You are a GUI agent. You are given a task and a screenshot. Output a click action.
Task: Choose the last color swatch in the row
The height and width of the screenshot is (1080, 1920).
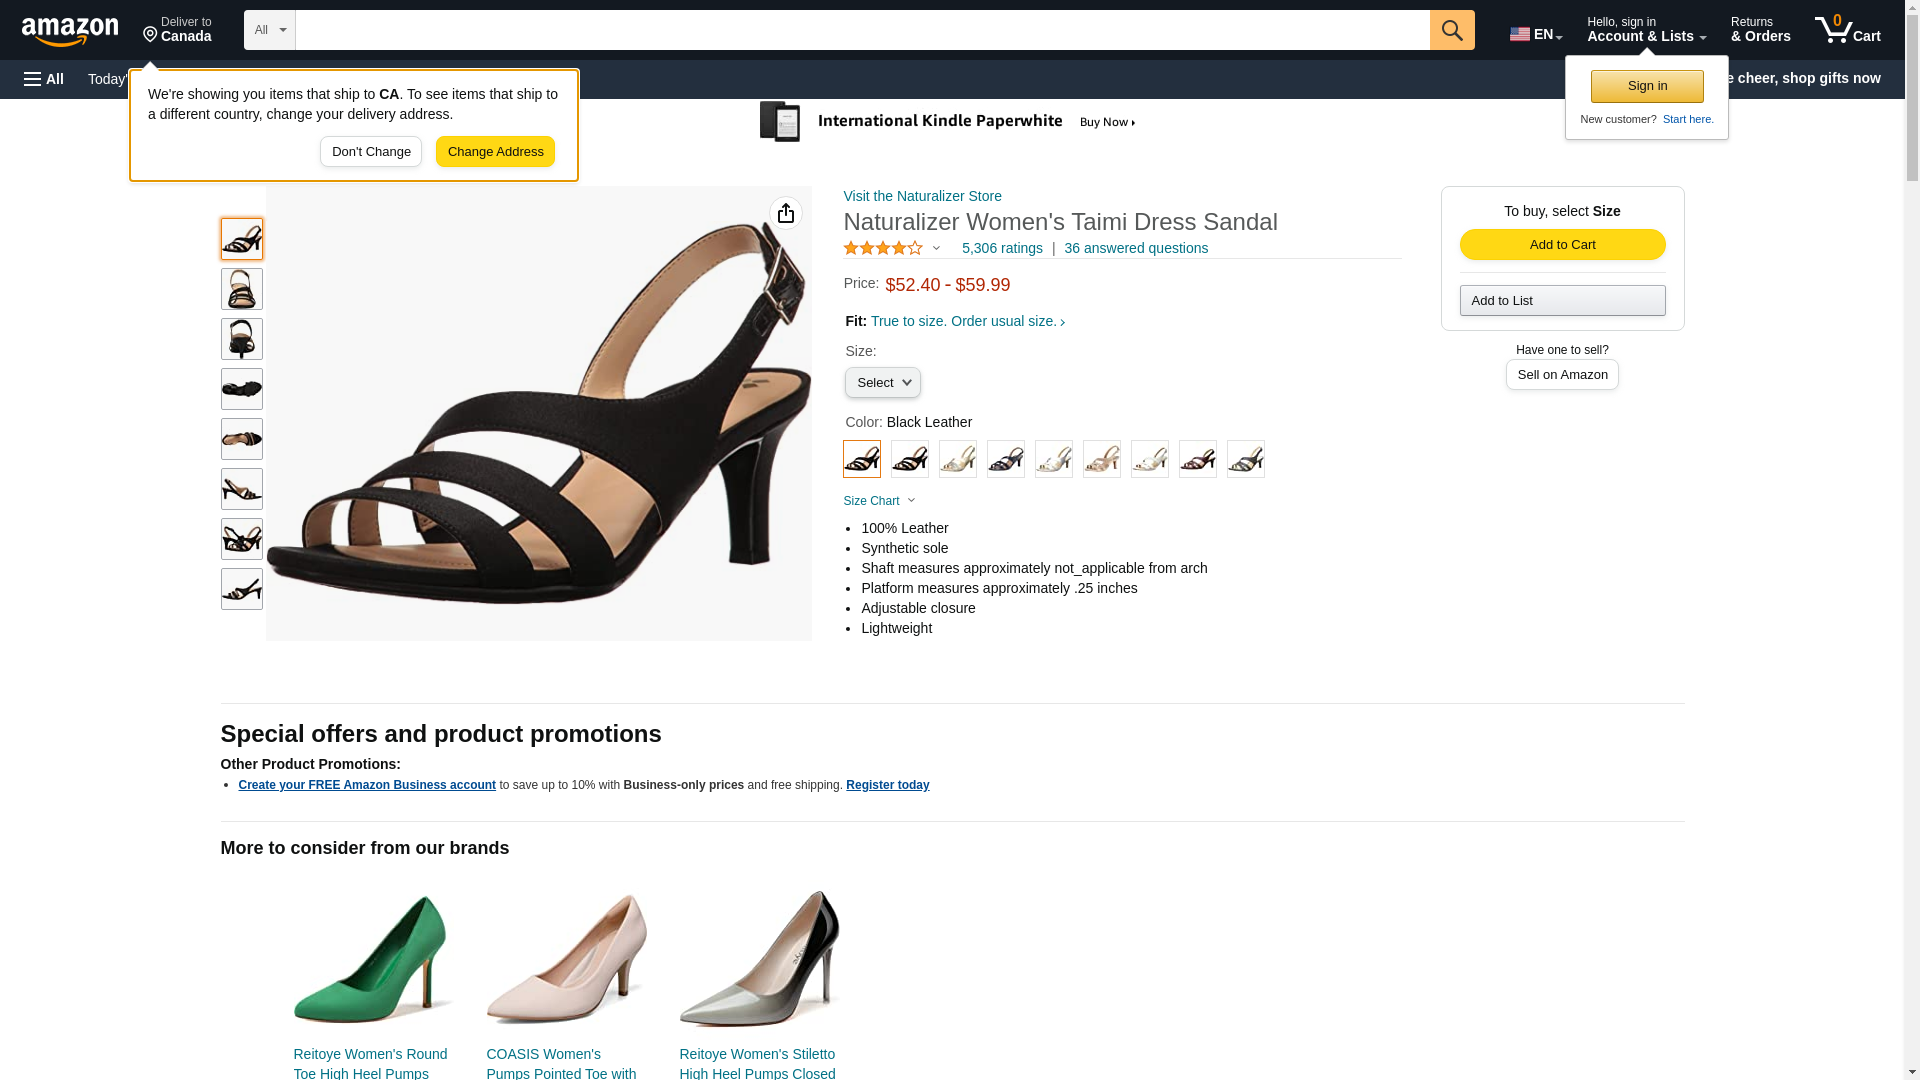click(1245, 459)
